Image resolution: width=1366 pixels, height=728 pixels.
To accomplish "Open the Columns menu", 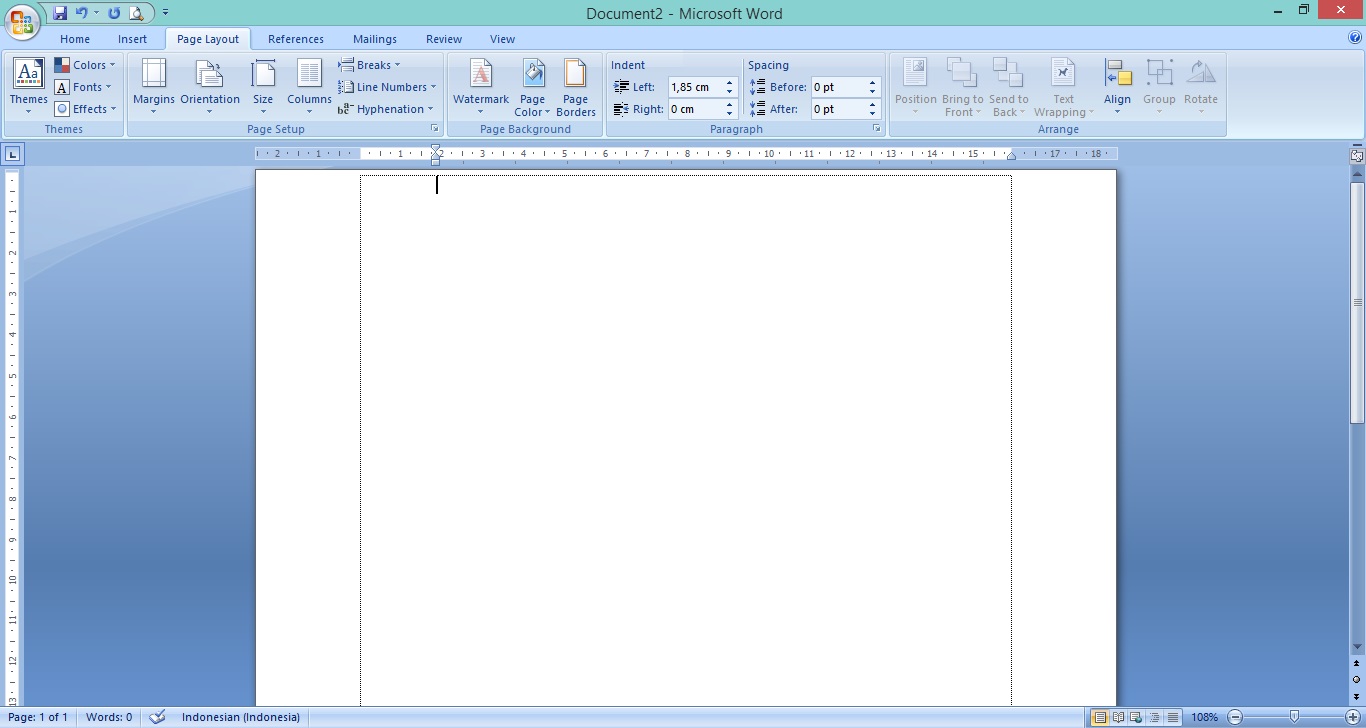I will coord(309,86).
